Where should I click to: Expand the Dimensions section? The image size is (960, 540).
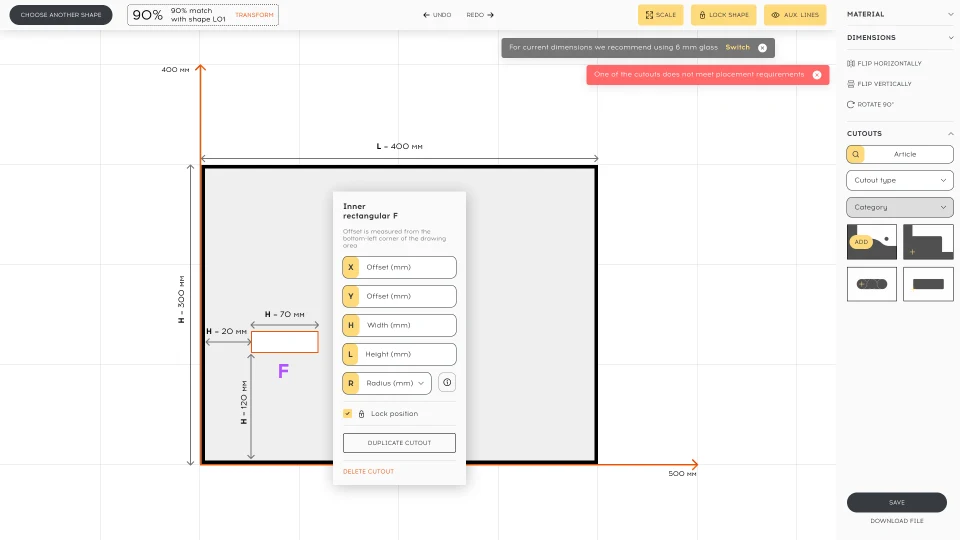[900, 37]
